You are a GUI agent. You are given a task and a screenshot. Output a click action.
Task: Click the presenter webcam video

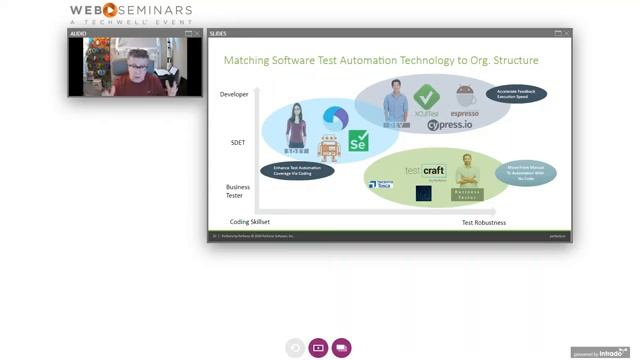135,67
